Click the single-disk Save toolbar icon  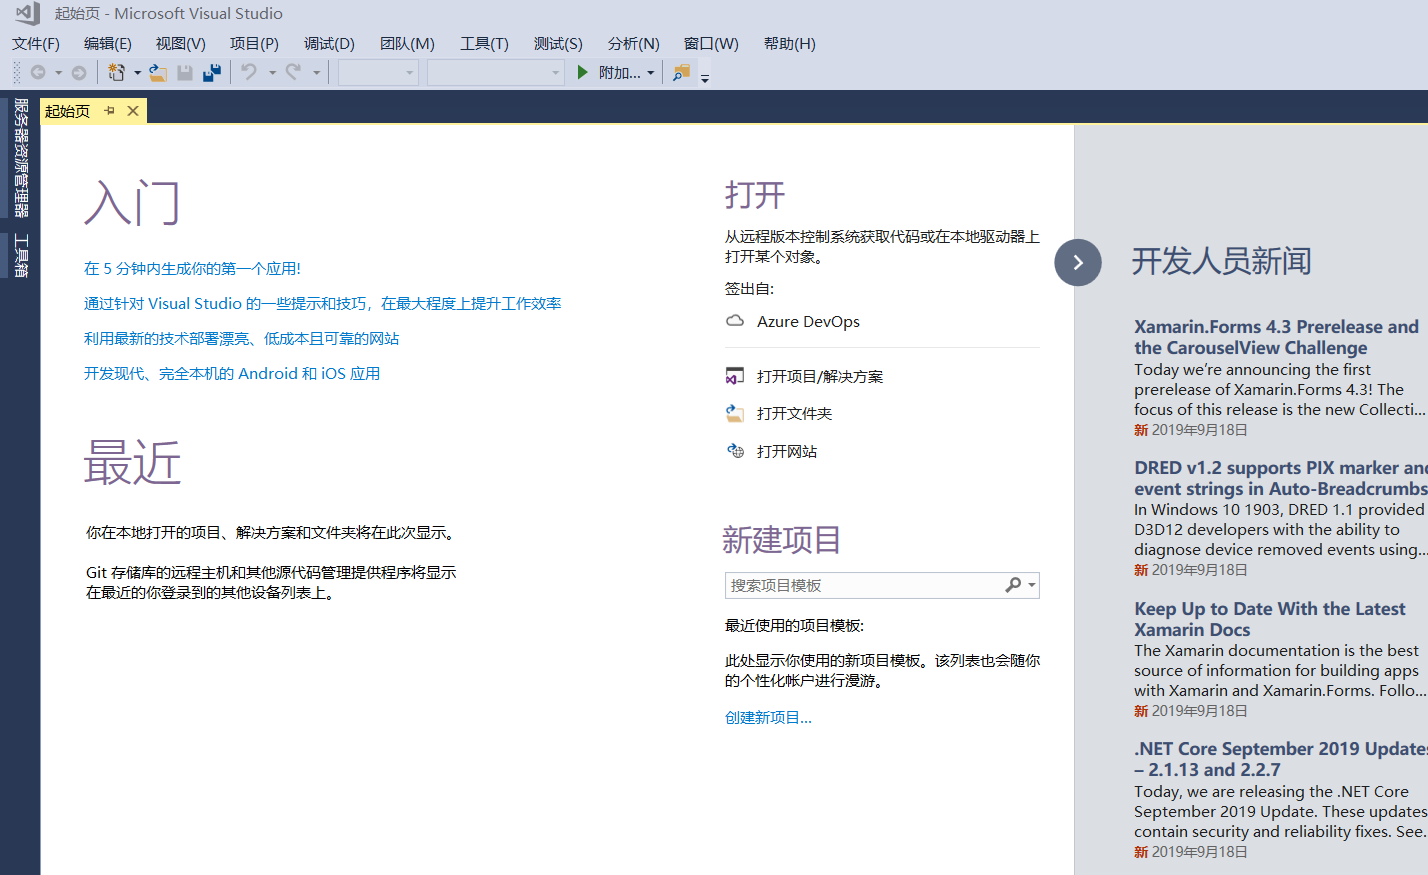pyautogui.click(x=185, y=73)
